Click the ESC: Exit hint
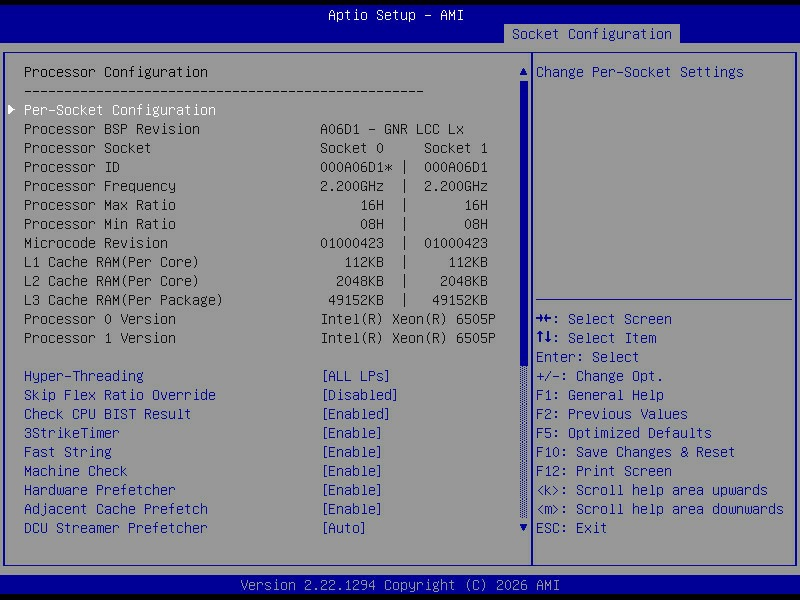800x600 pixels. (x=571, y=528)
